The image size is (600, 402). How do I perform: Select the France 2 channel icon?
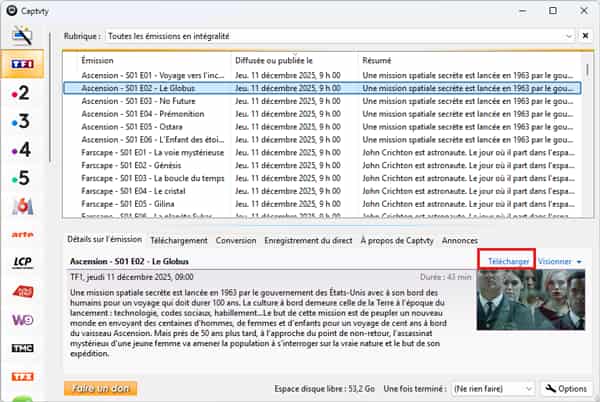(x=21, y=93)
